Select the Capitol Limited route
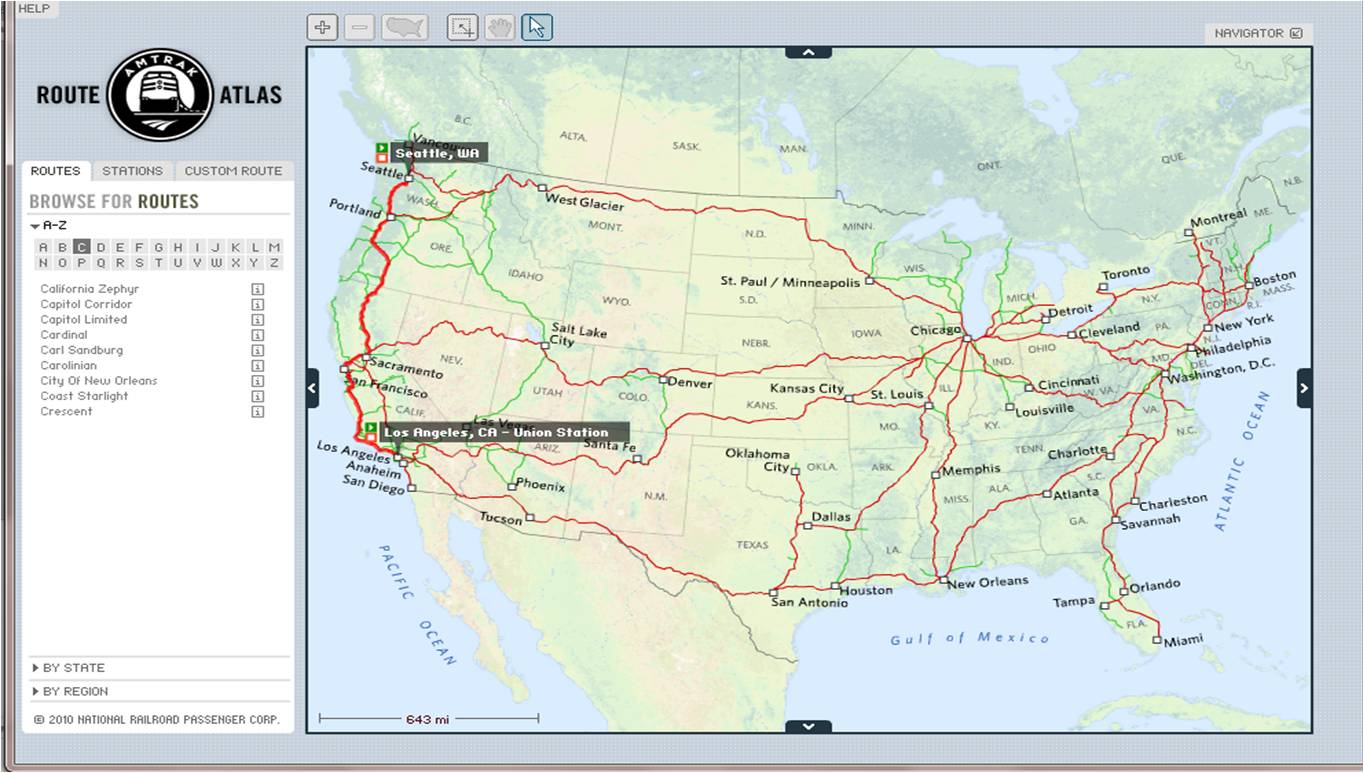Image resolution: width=1364 pixels, height=773 pixels. point(84,320)
